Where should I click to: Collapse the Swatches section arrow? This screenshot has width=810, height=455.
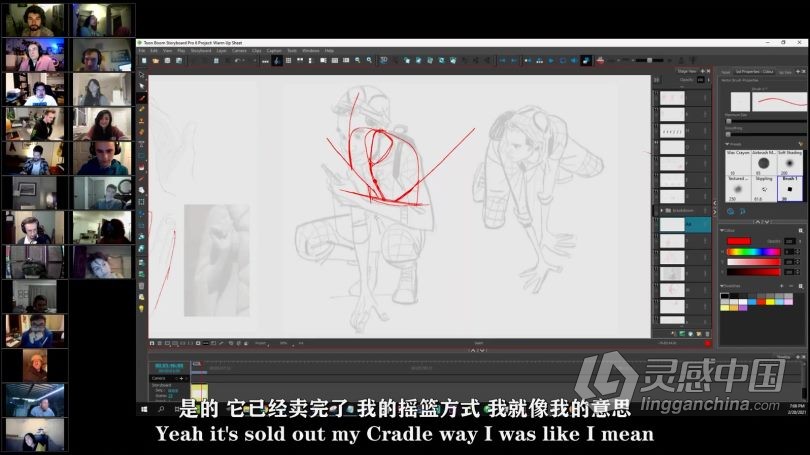point(723,286)
